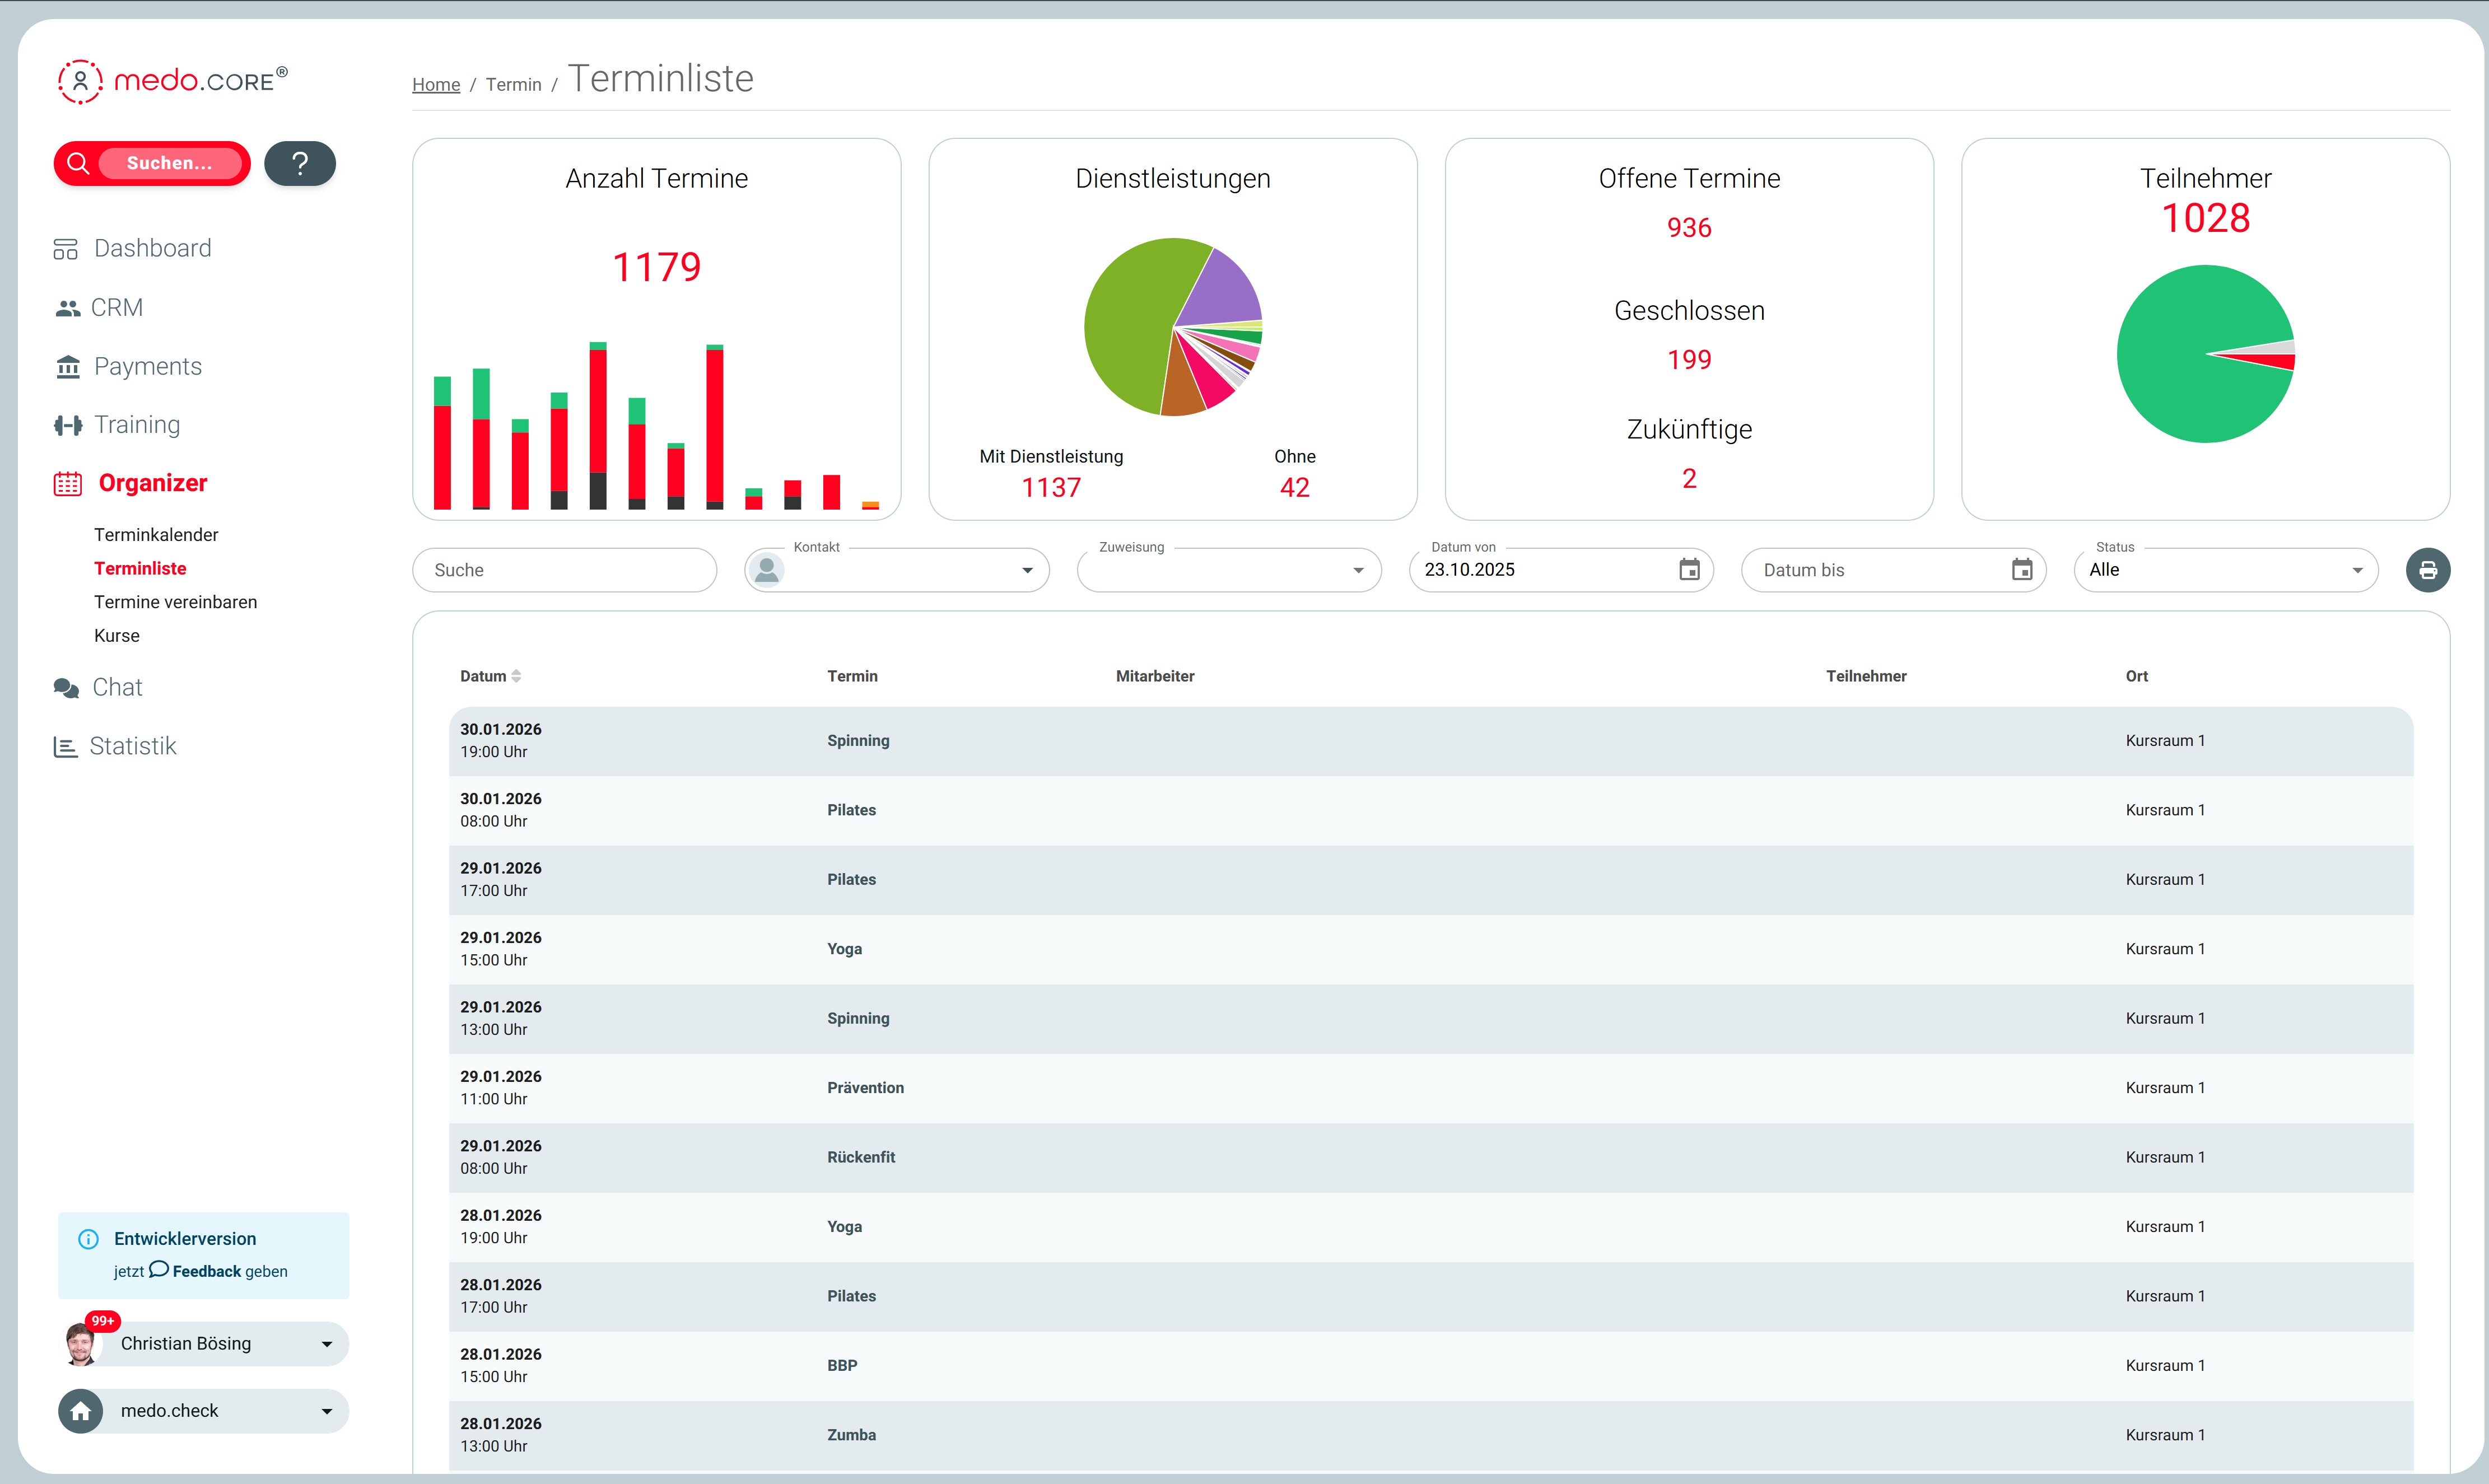2489x1484 pixels.
Task: Open the Status dropdown showing Alle
Action: tap(2357, 570)
